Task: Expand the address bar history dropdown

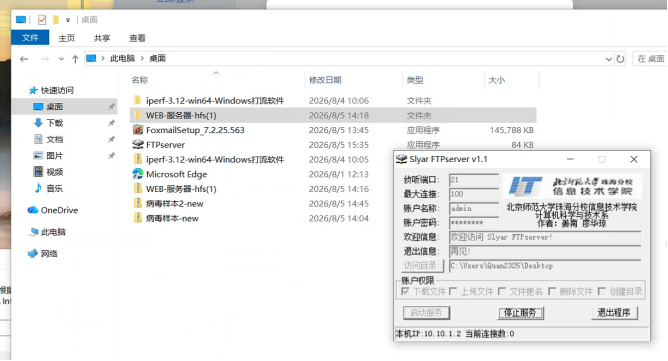Action: click(608, 59)
